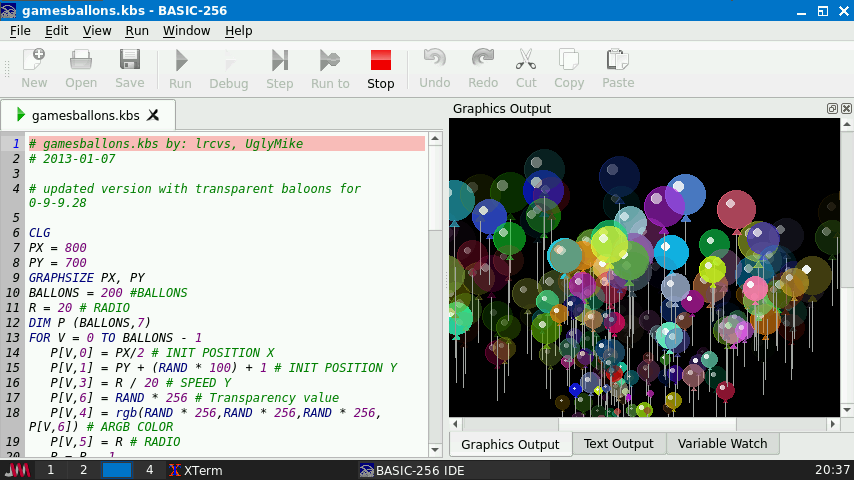This screenshot has width=854, height=480.
Task: Click the Step toolbar icon
Action: coord(279,69)
